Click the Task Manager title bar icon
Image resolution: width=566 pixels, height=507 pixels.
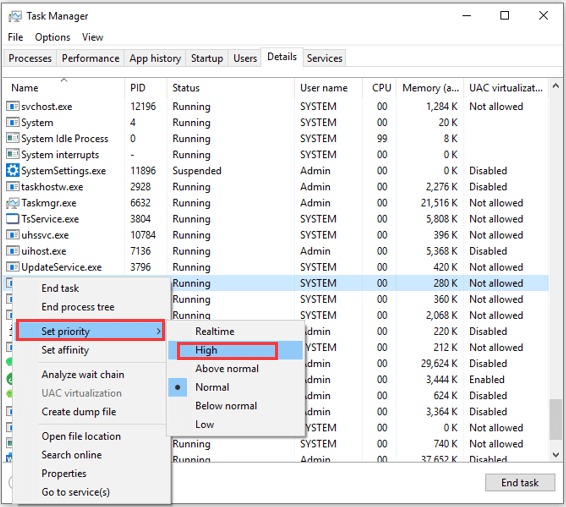pos(15,16)
